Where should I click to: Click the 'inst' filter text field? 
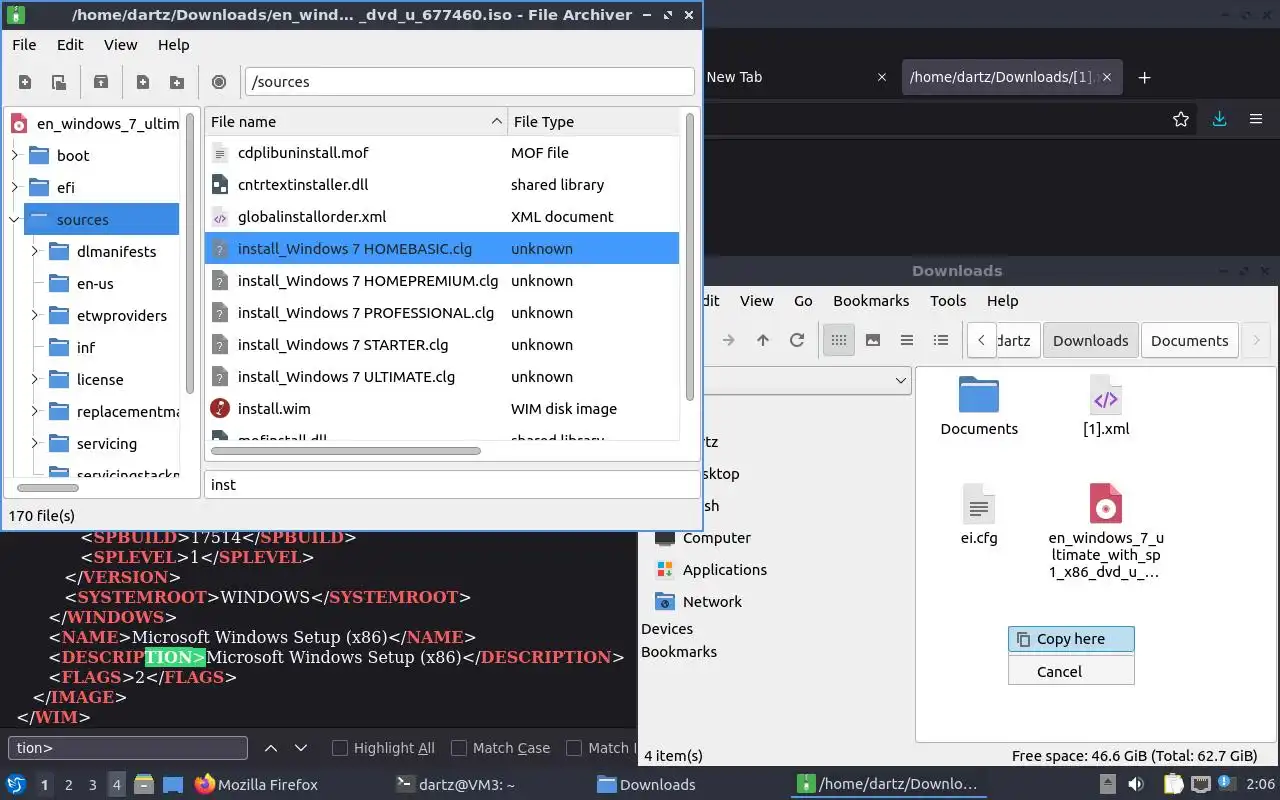[452, 484]
